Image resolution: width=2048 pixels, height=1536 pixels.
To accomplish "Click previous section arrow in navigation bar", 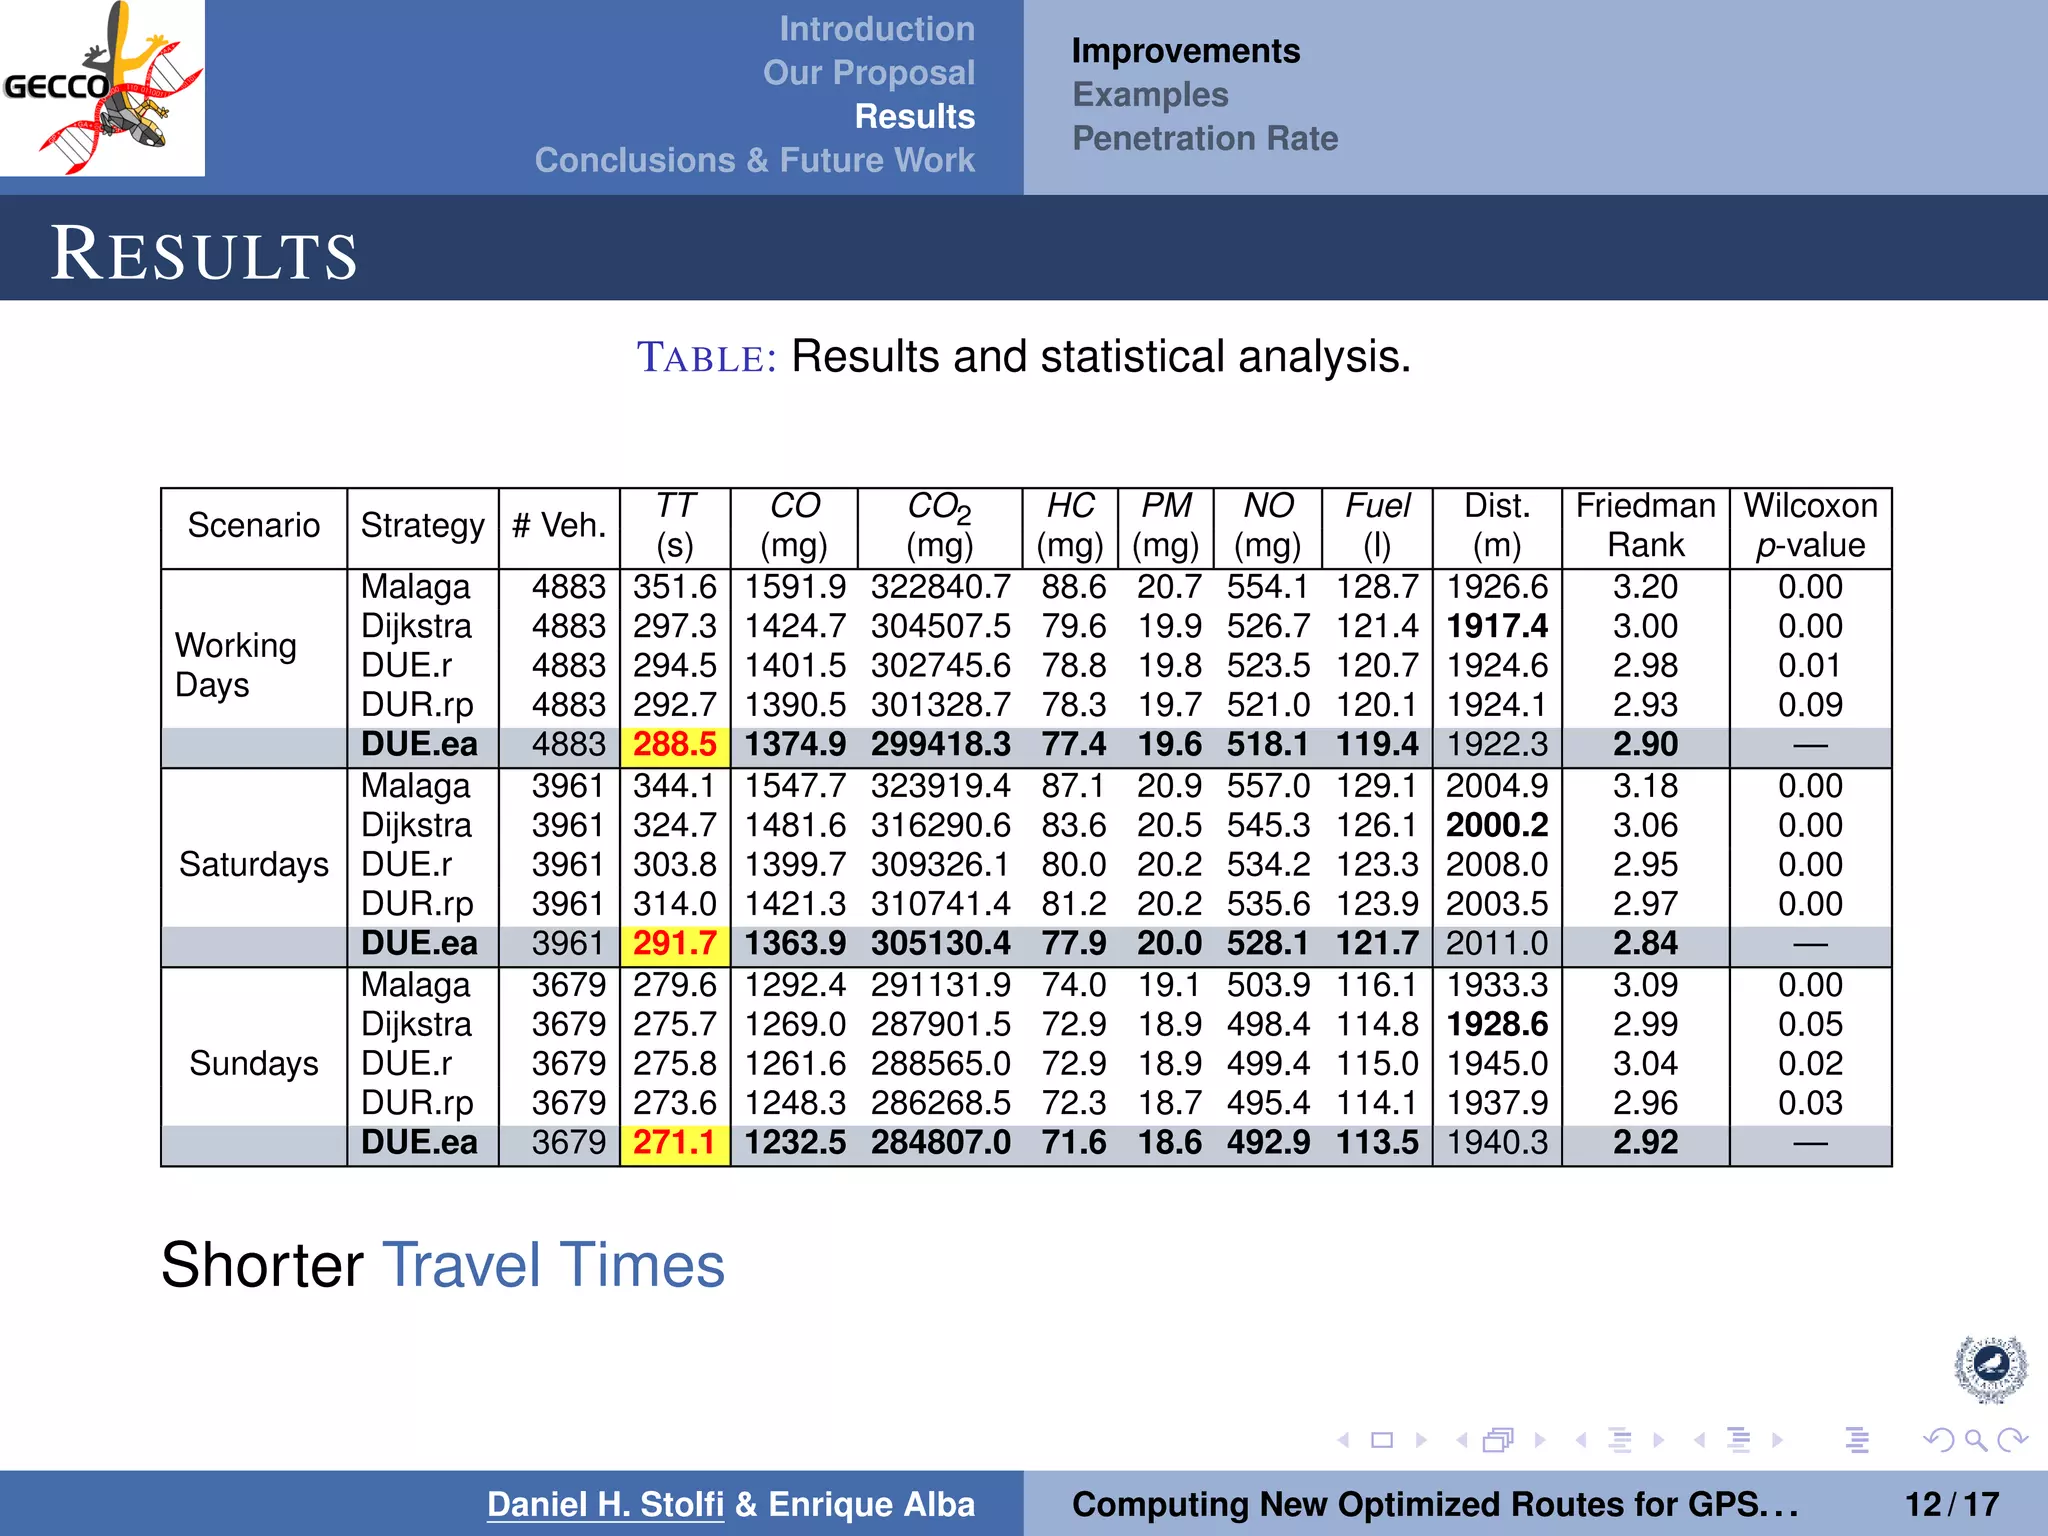I will coord(1699,1440).
